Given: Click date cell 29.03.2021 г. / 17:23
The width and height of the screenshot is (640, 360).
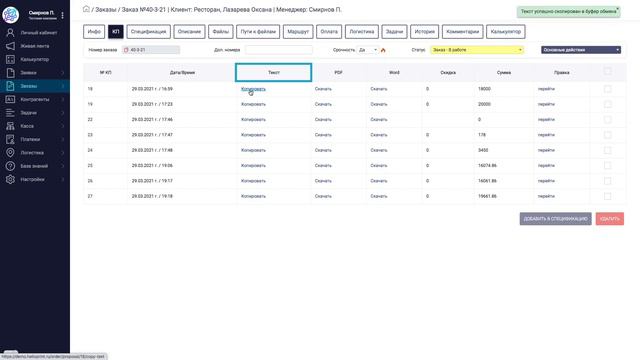Looking at the screenshot, I should click(x=152, y=104).
